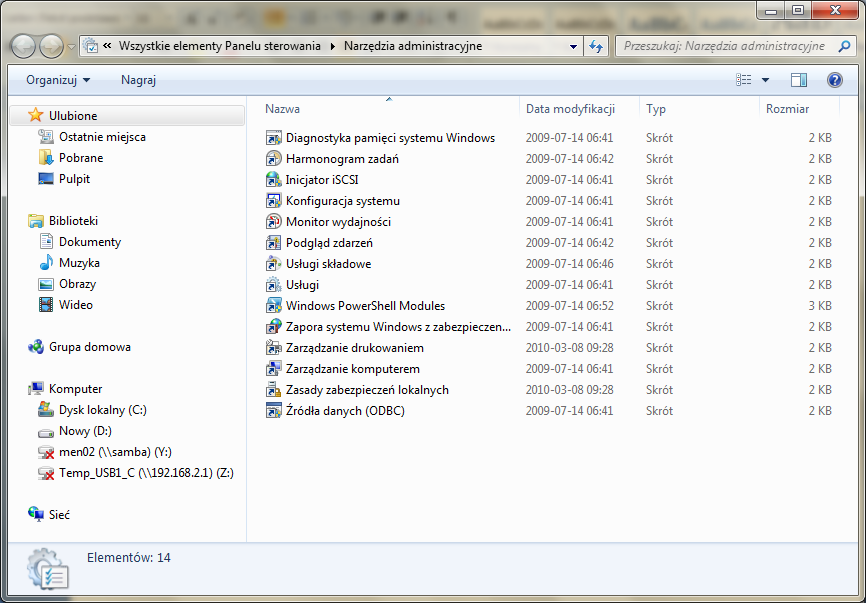This screenshot has width=866, height=603.
Task: Click the Narzędzia administracyjne breadcrumb
Action: [413, 46]
